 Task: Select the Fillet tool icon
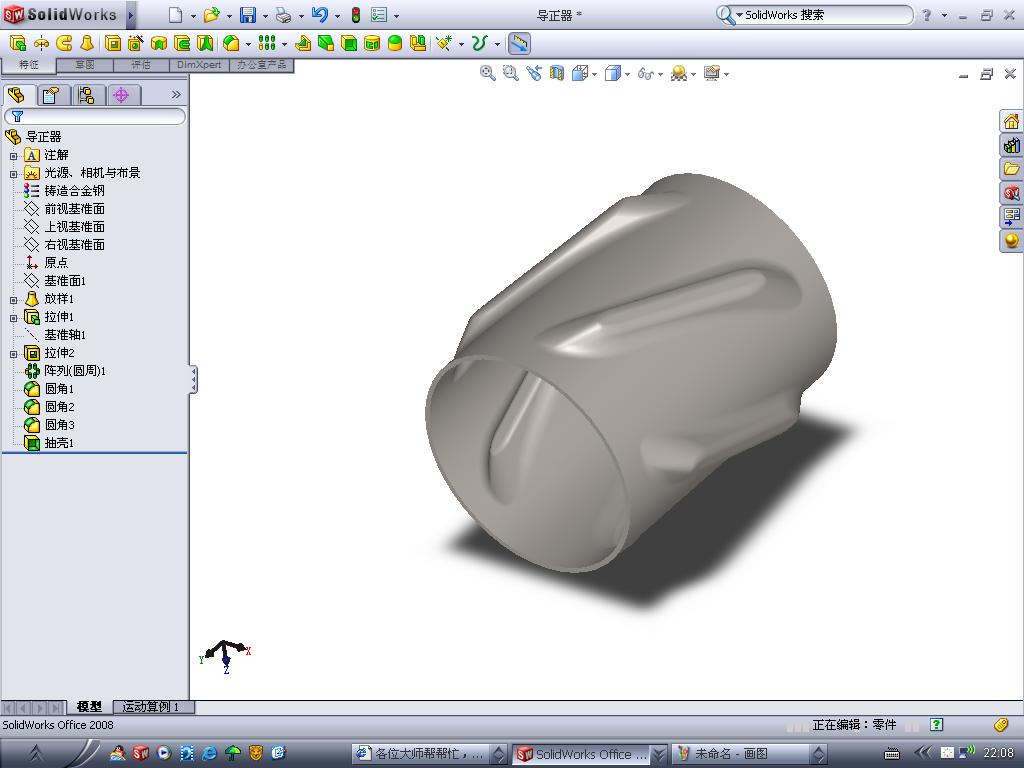231,44
